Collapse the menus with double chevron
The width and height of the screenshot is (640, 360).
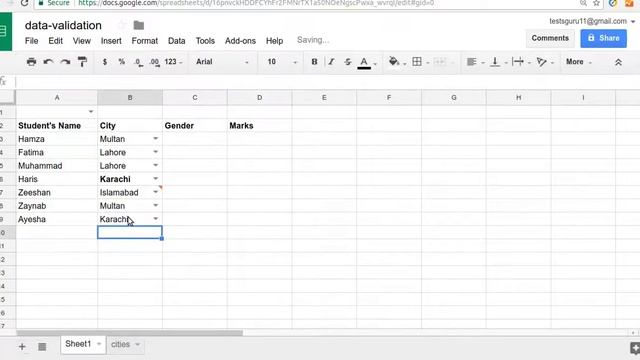point(618,62)
